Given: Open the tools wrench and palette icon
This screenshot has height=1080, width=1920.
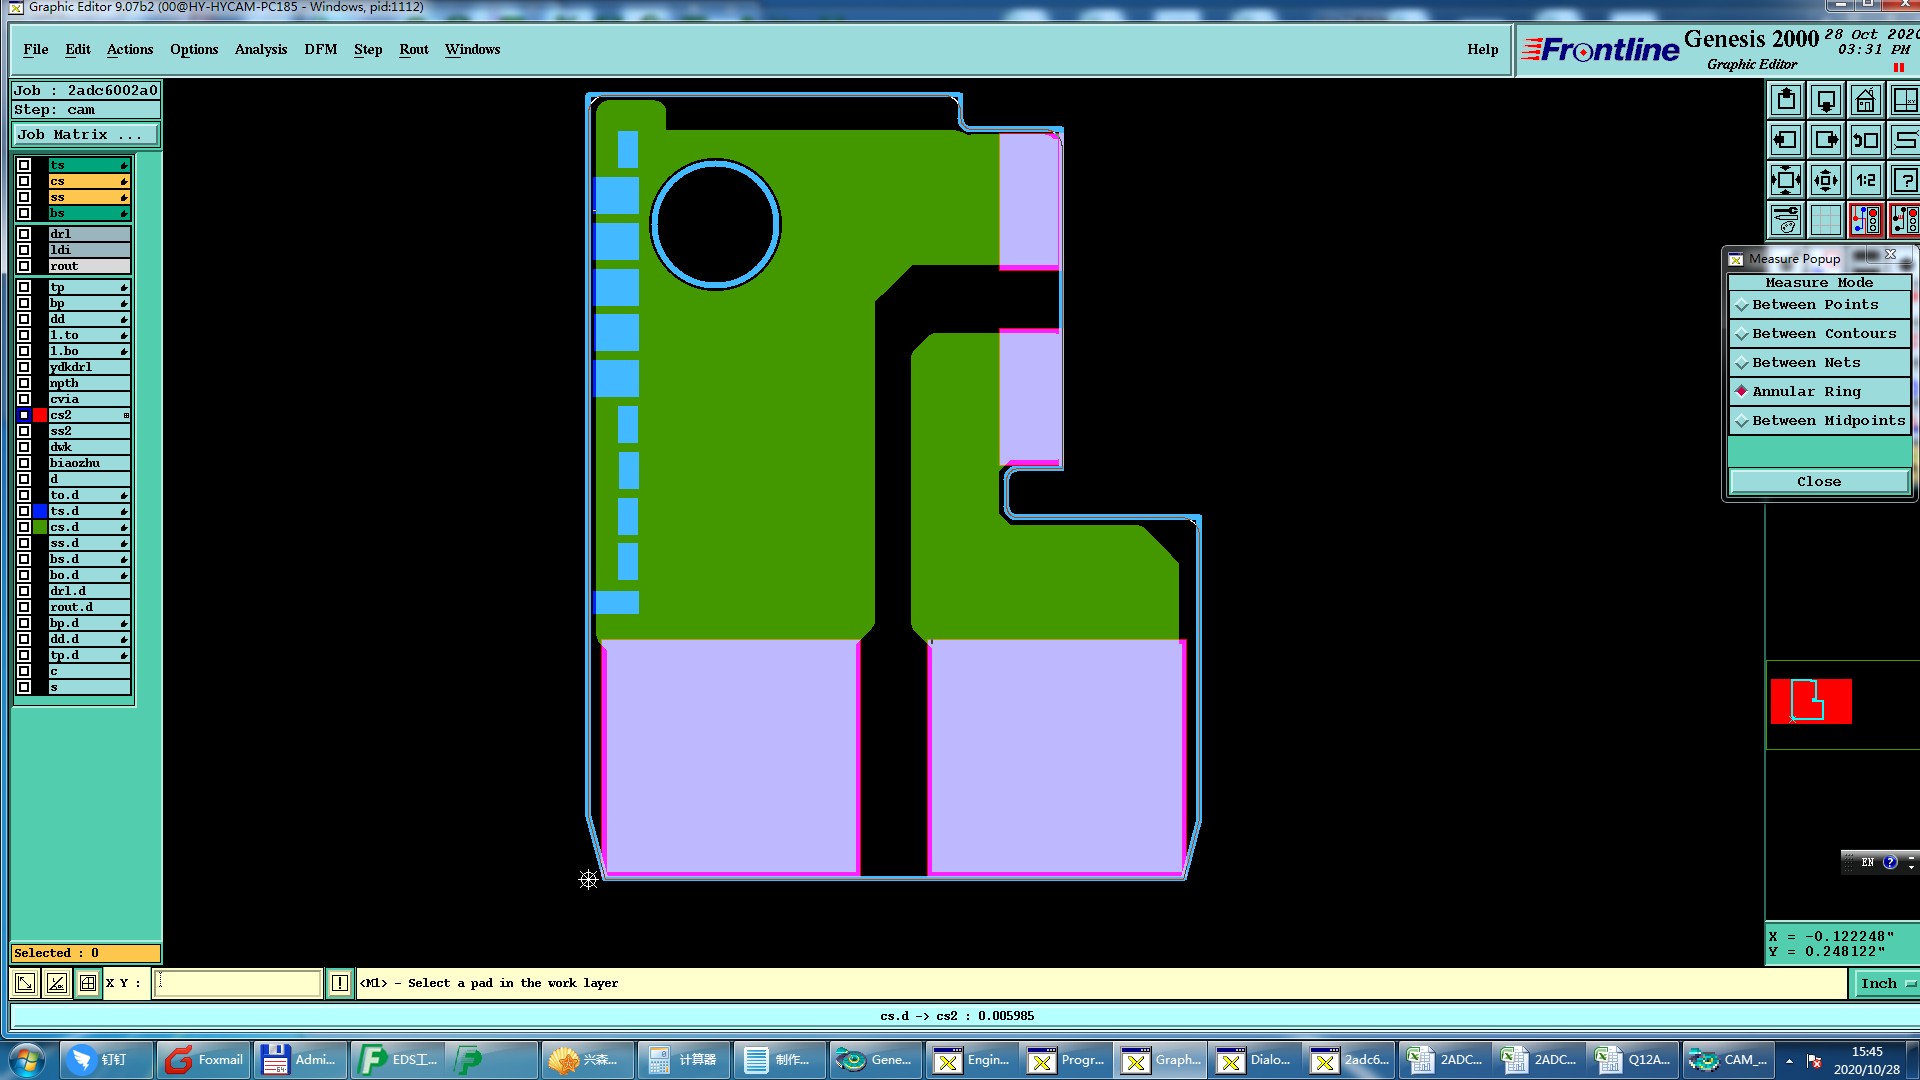Looking at the screenshot, I should 1786,220.
